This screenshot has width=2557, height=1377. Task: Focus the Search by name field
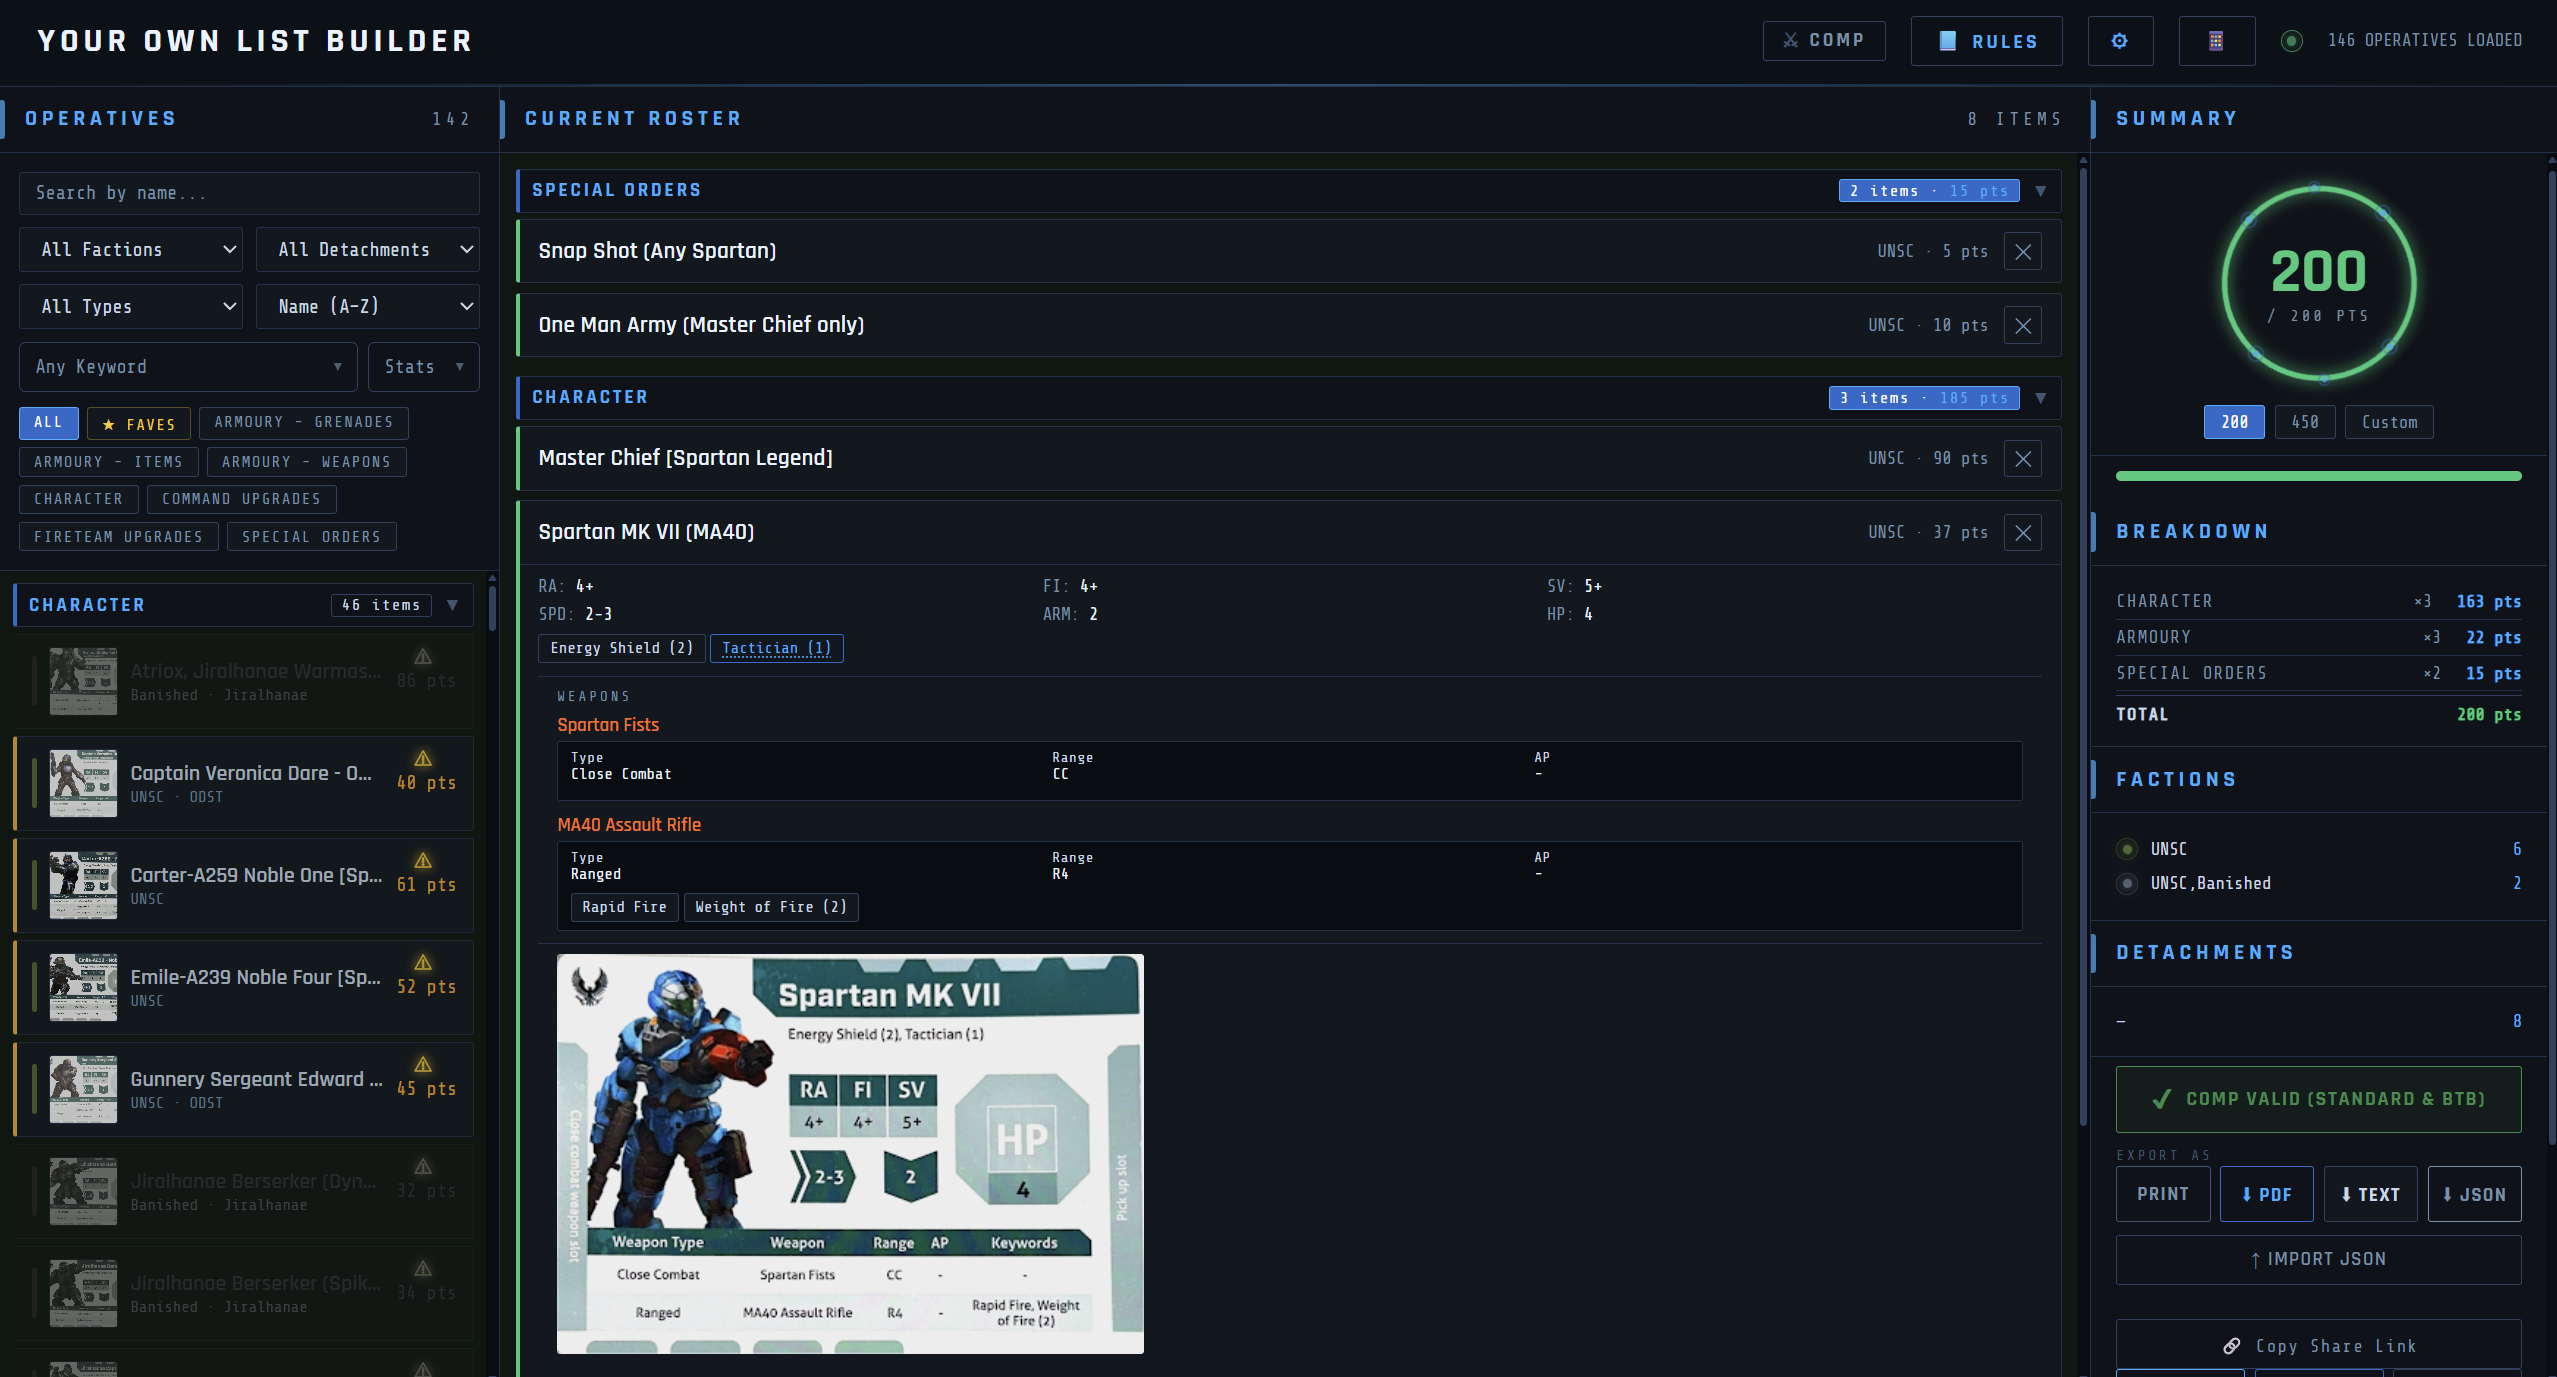[x=249, y=193]
